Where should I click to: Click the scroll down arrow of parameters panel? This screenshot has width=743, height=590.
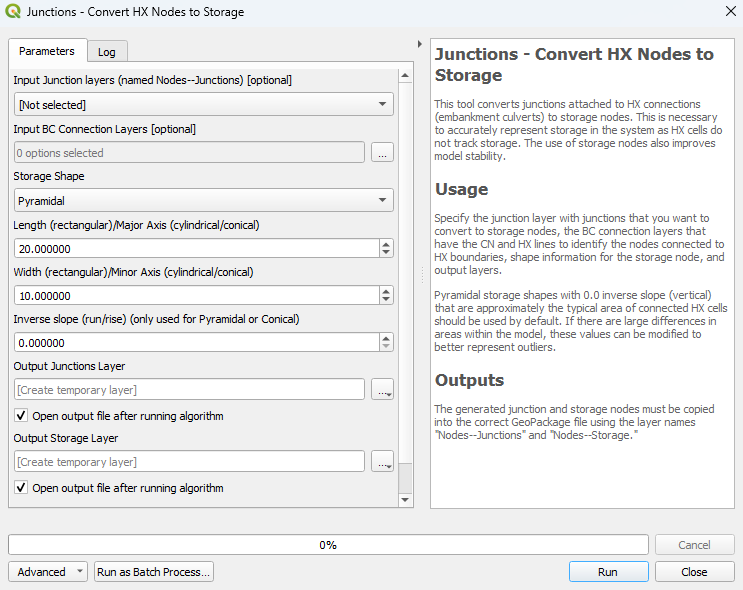click(405, 500)
